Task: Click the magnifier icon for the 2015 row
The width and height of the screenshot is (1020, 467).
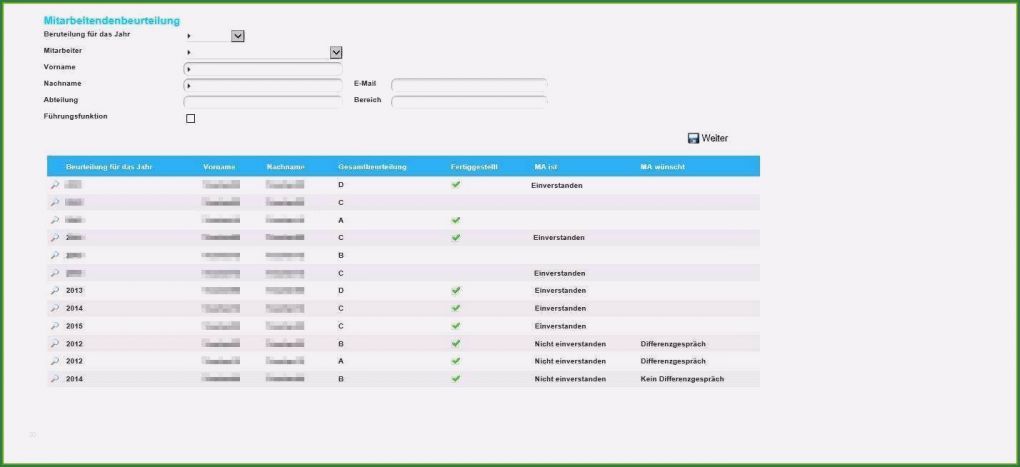Action: pos(55,326)
